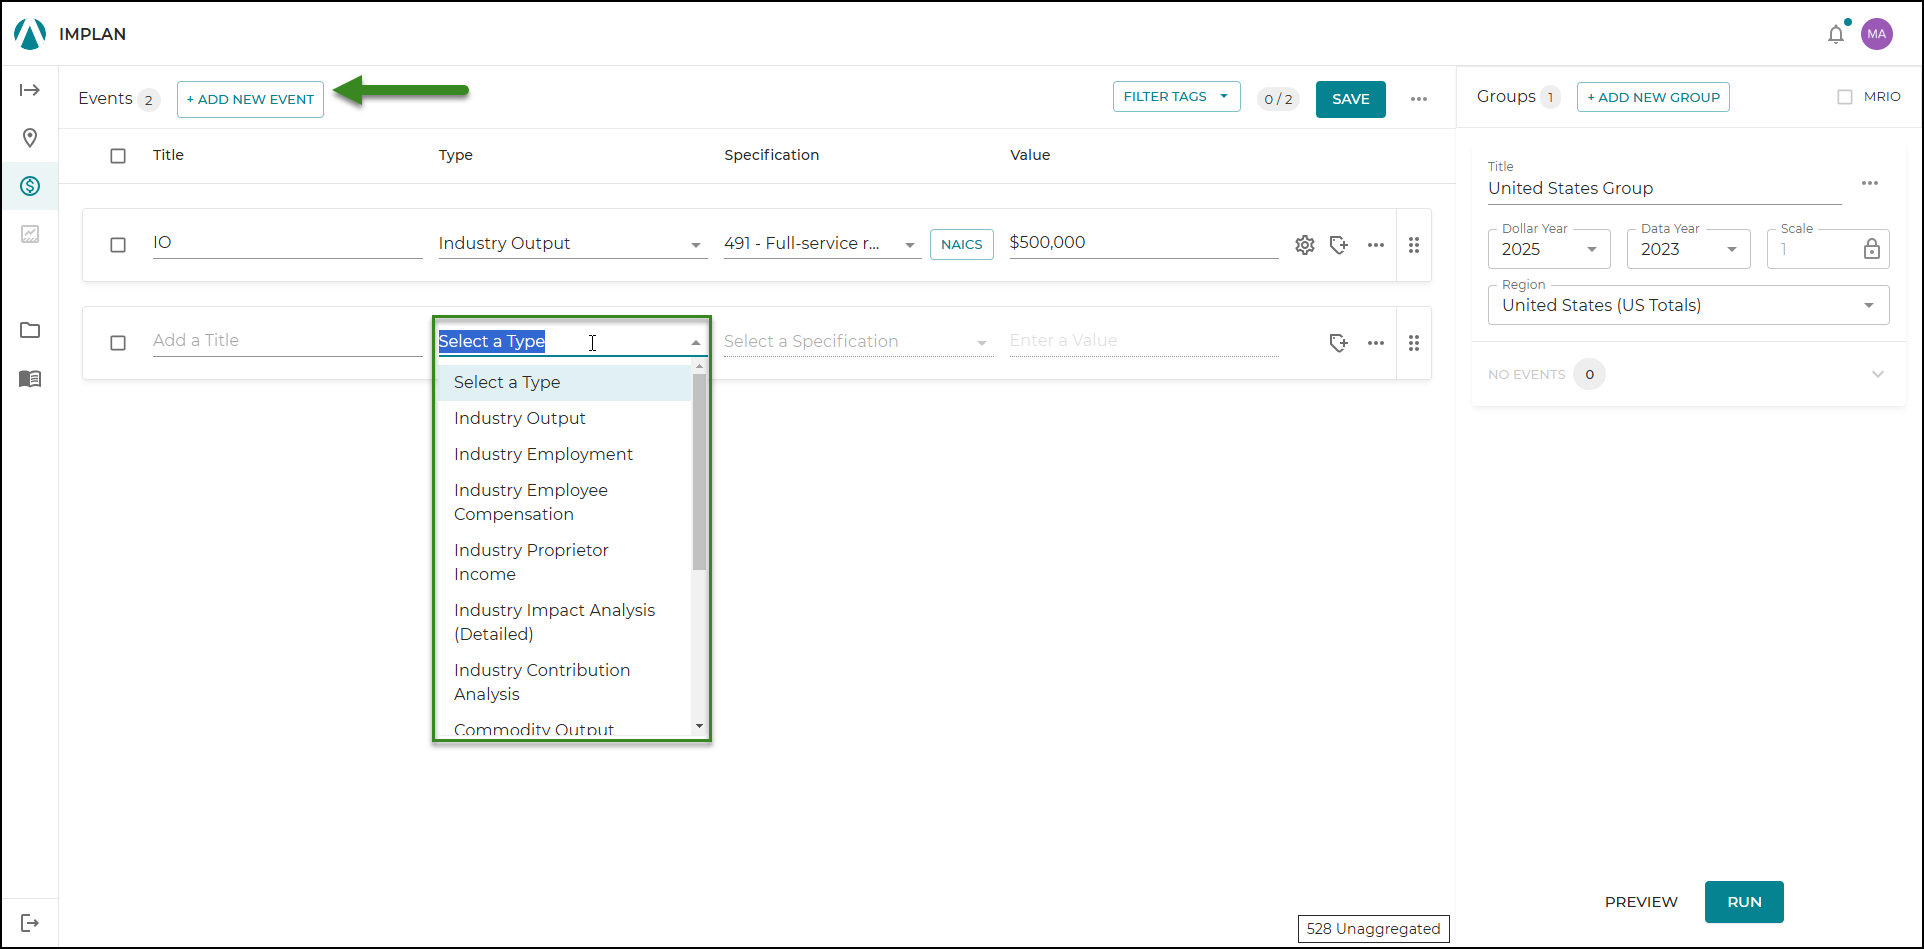The height and width of the screenshot is (949, 1924).
Task: Click Add New Event button
Action: pos(250,100)
